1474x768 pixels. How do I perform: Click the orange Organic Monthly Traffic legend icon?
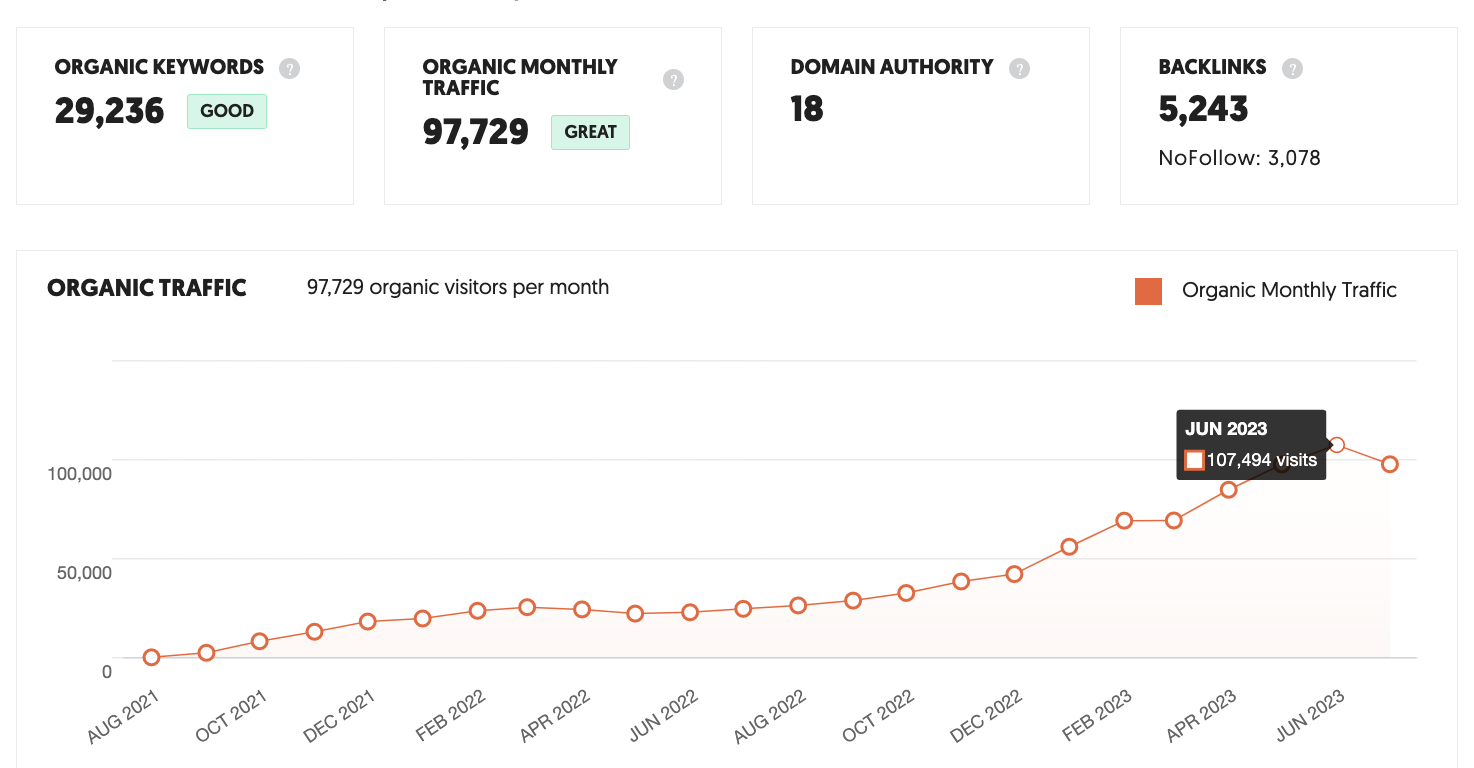[x=1148, y=291]
